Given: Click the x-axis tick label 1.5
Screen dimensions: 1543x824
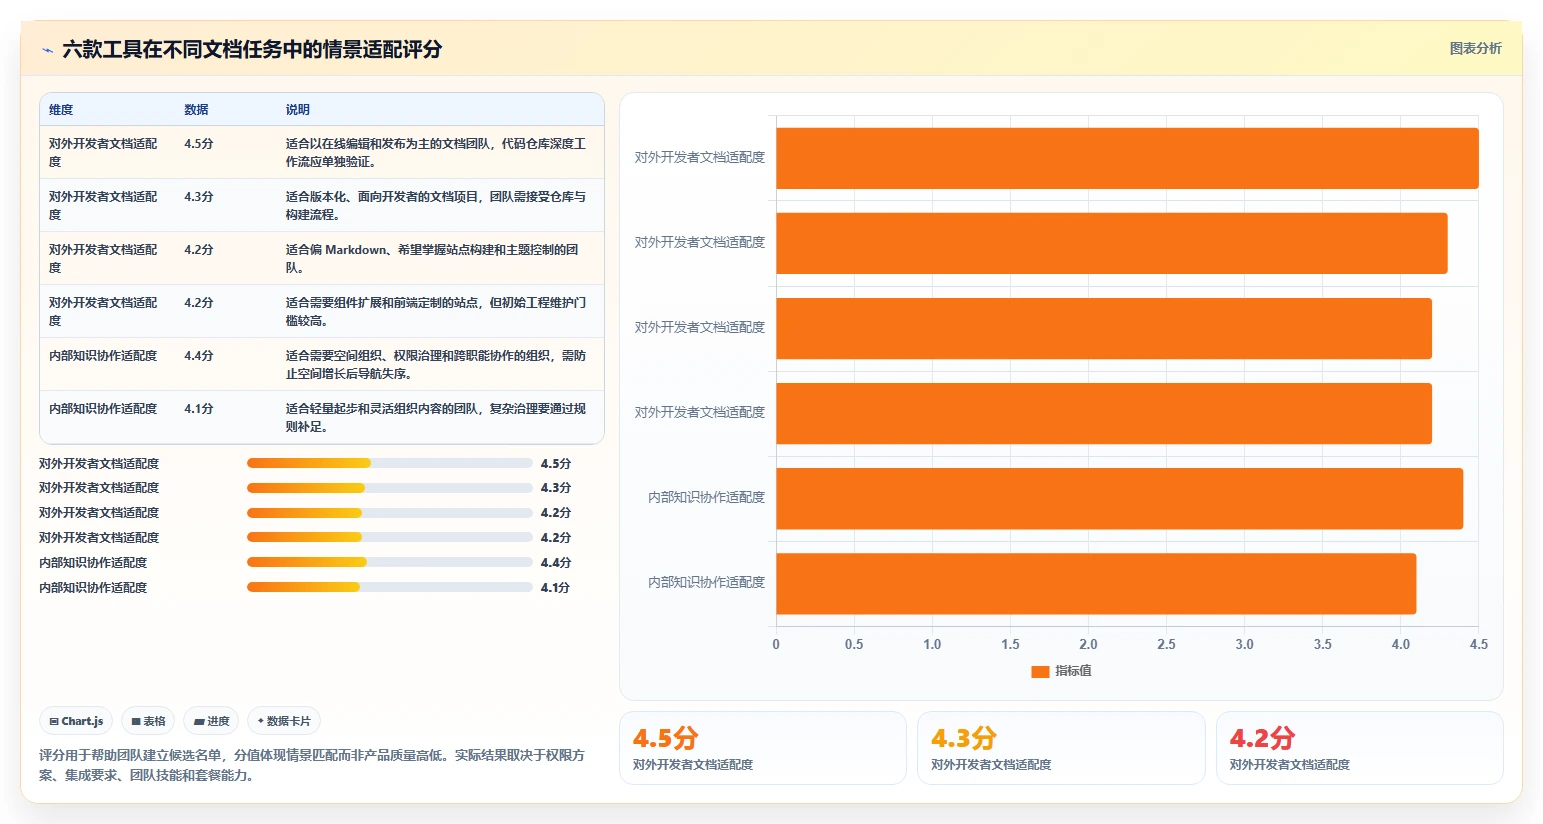Looking at the screenshot, I should click(1010, 644).
